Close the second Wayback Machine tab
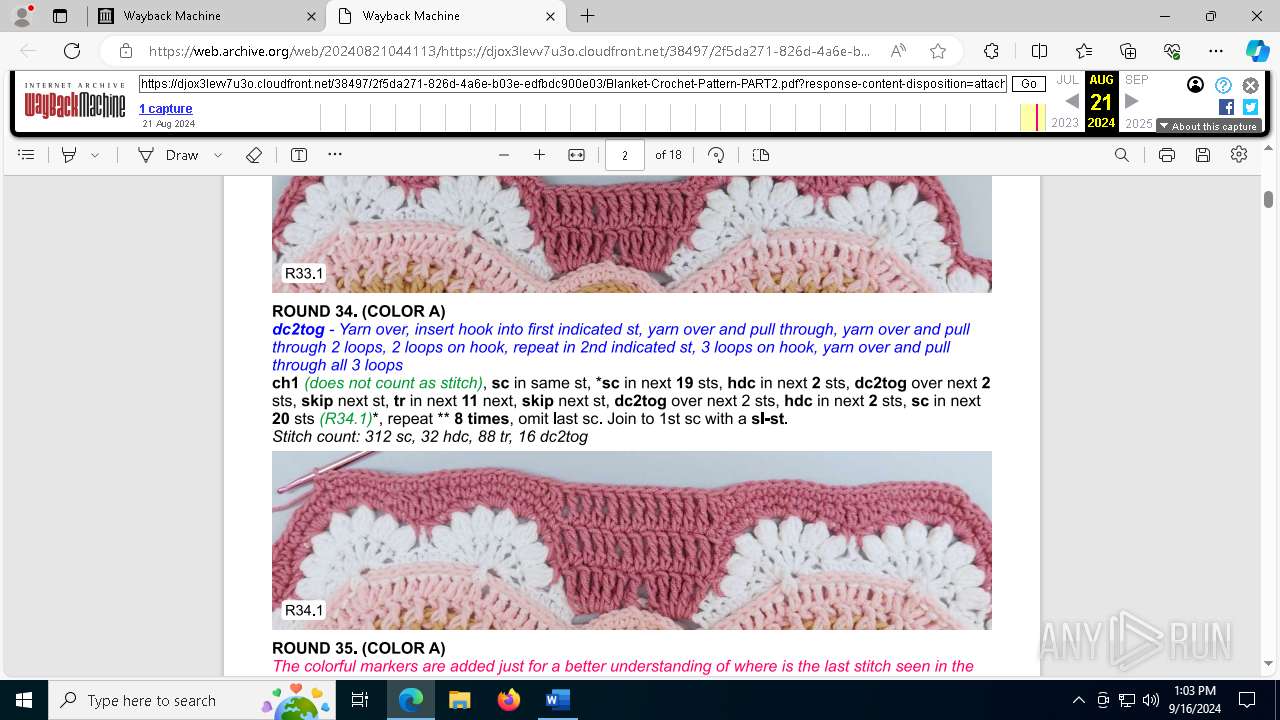Viewport: 1280px width, 720px height. tap(550, 16)
